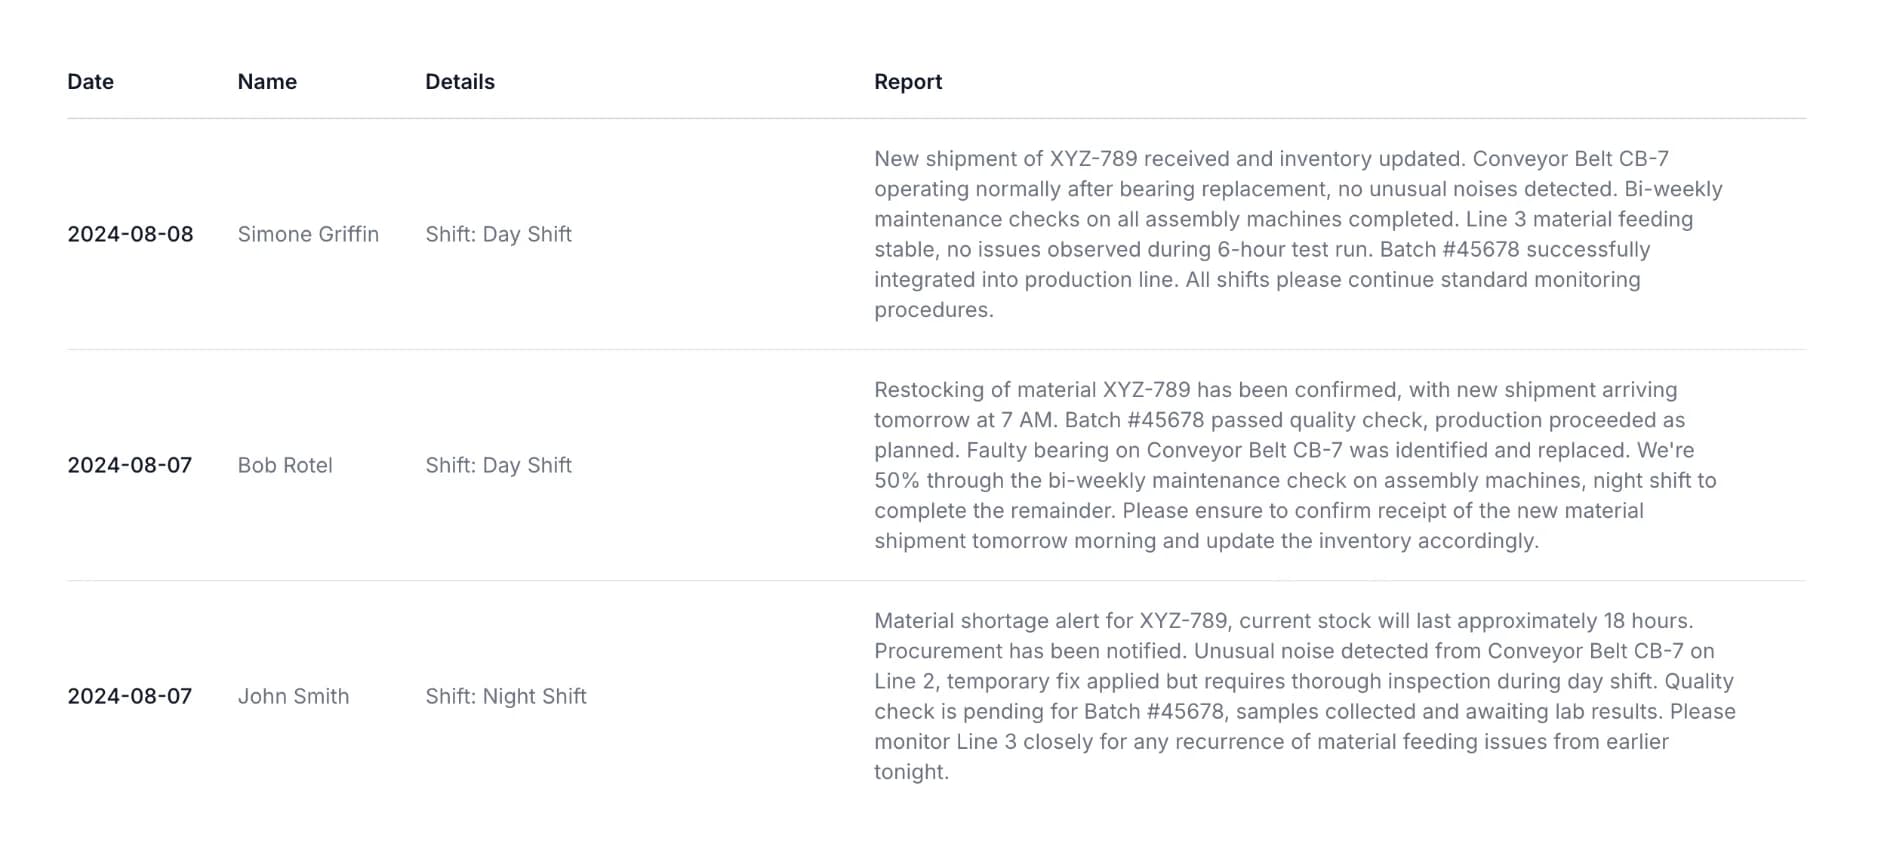Click Day Shift in Simone Griffin's row
This screenshot has height=856, width=1881.
498,234
